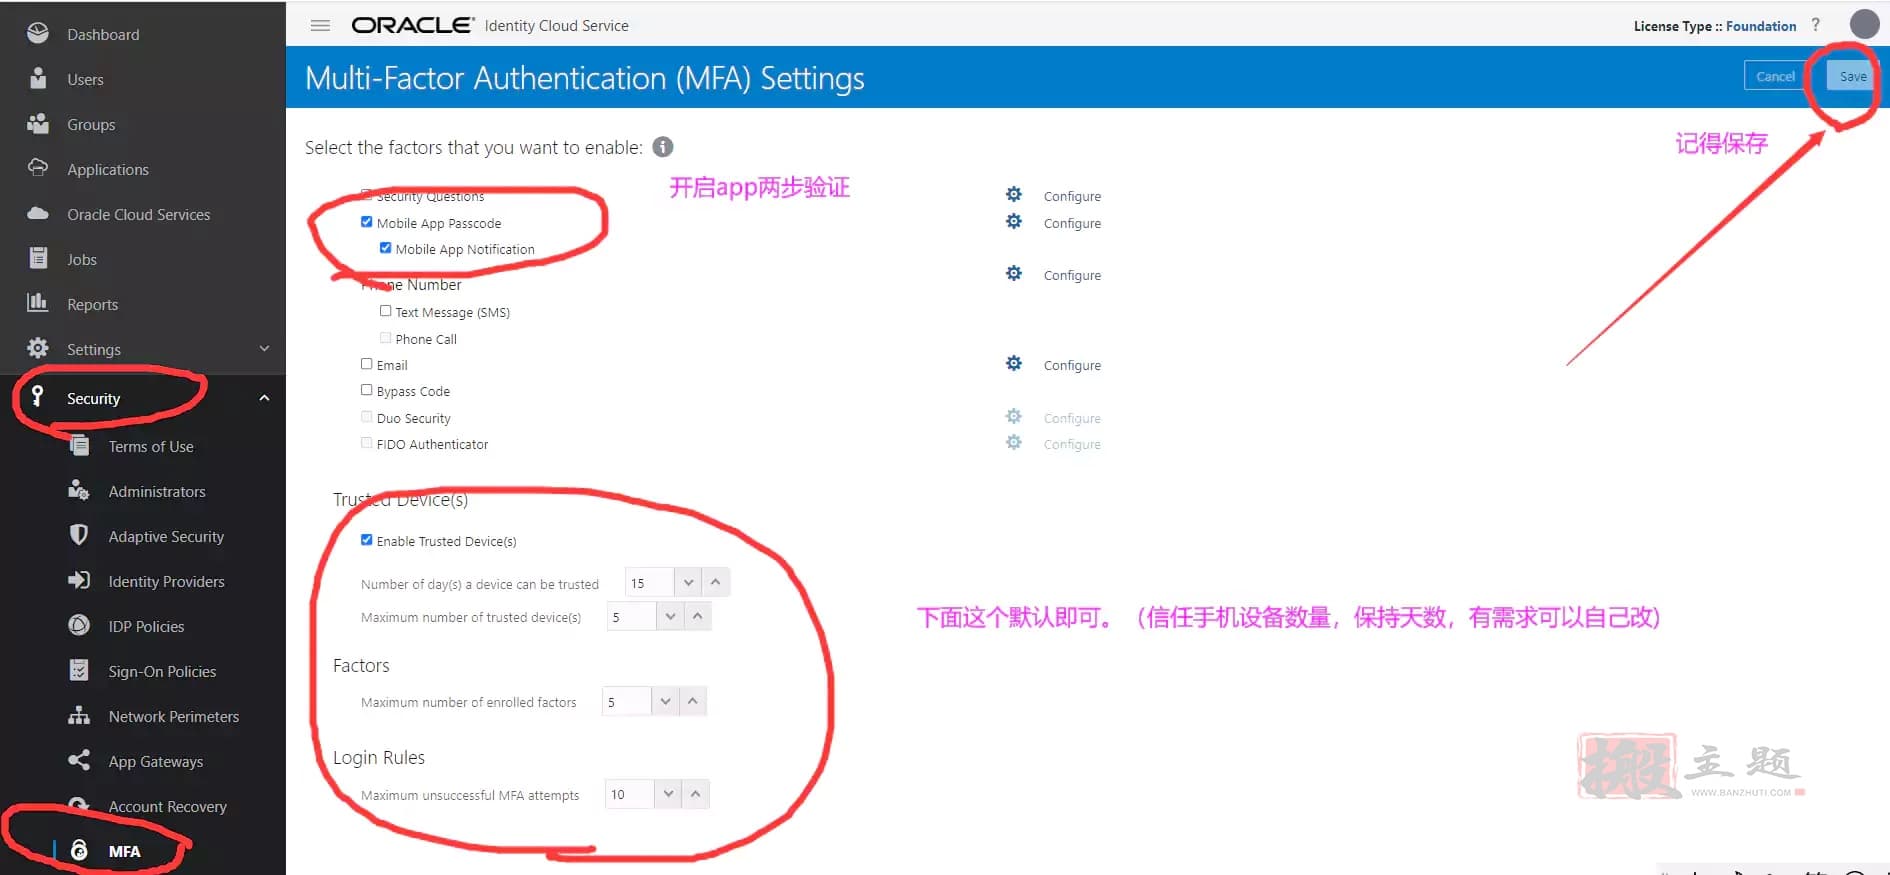
Task: Click Configure link for Duo Security
Action: click(1072, 418)
